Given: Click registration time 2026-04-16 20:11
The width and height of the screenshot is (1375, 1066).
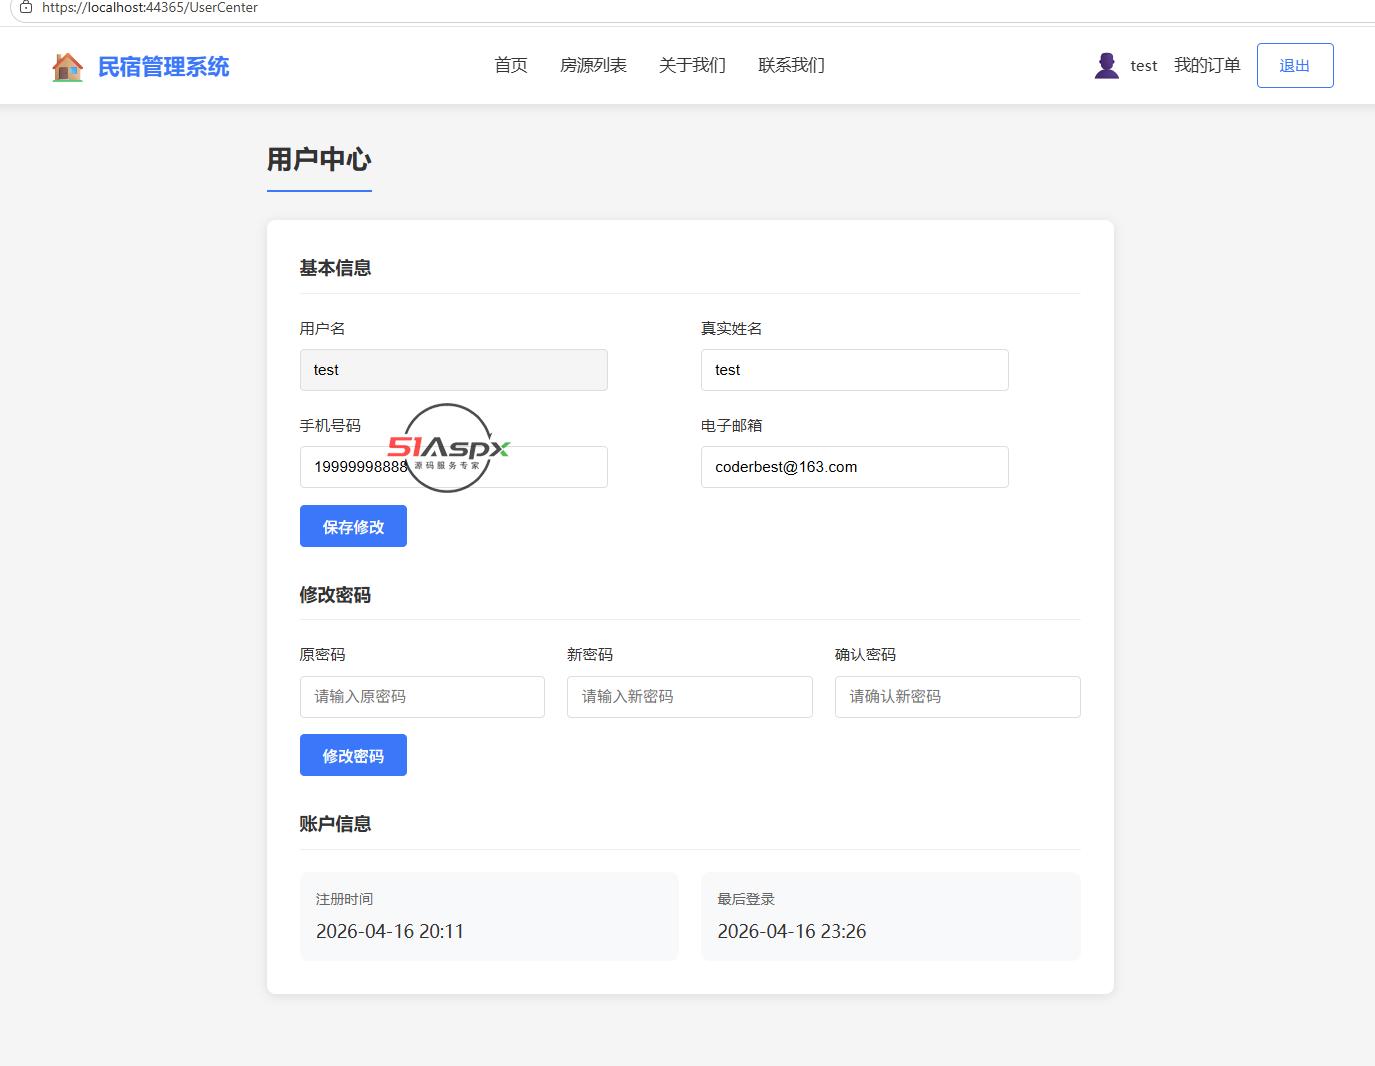Looking at the screenshot, I should tap(390, 931).
